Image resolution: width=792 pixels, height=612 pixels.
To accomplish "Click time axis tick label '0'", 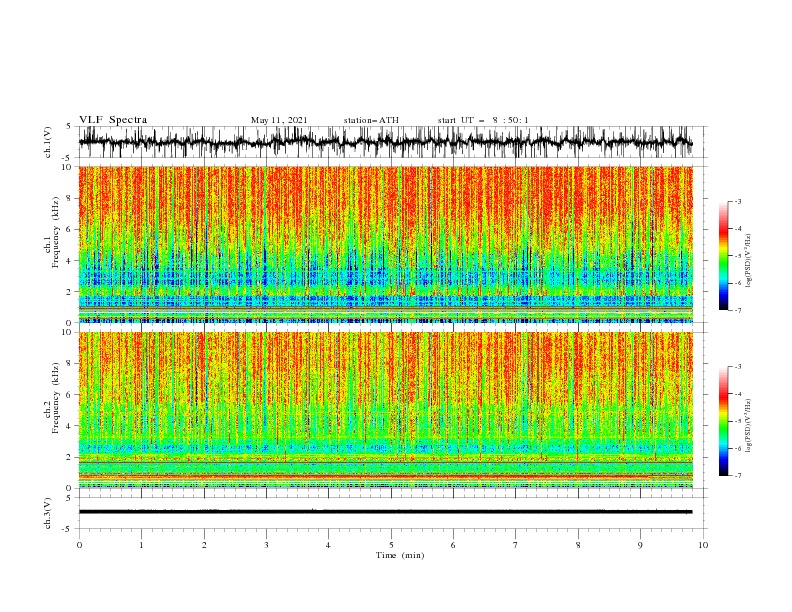I will 79,545.
